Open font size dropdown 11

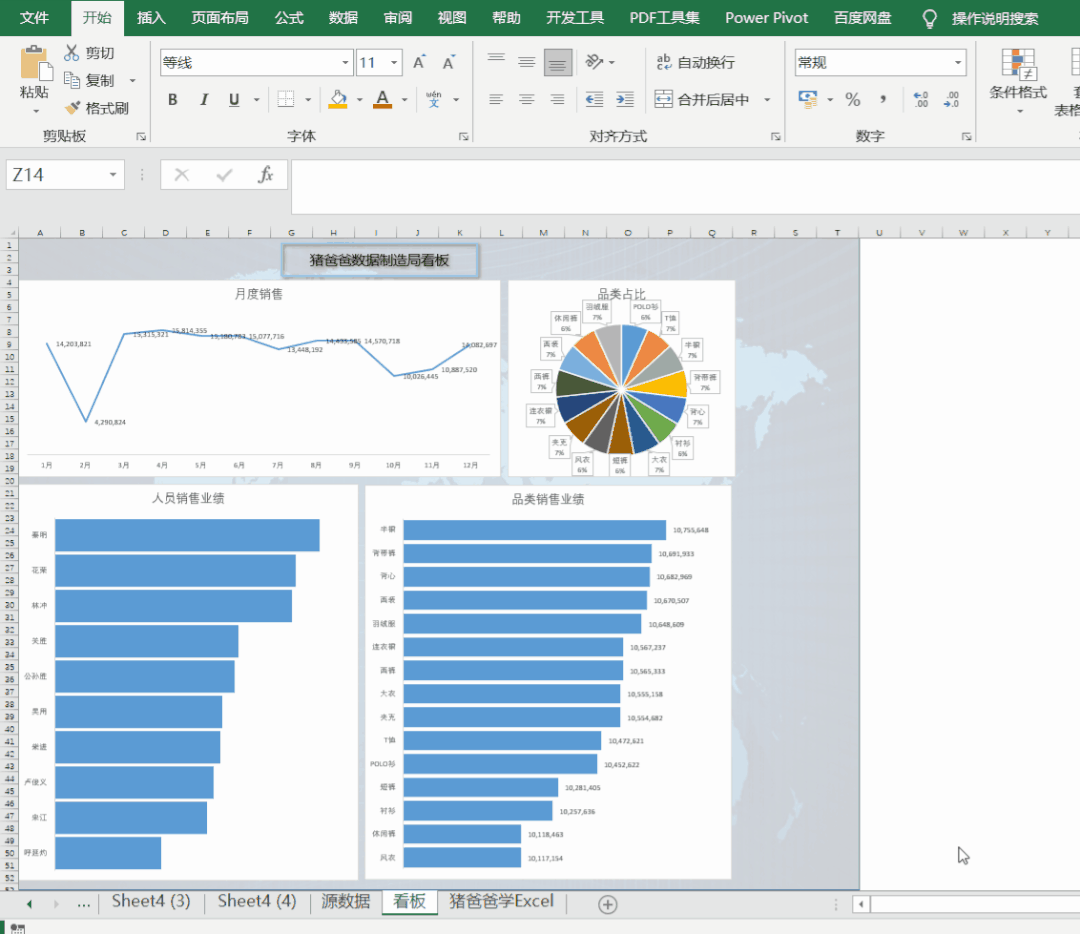pyautogui.click(x=394, y=63)
